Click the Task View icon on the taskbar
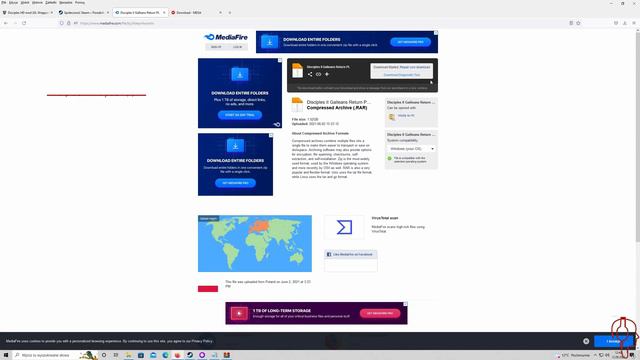 pyautogui.click(x=116, y=355)
